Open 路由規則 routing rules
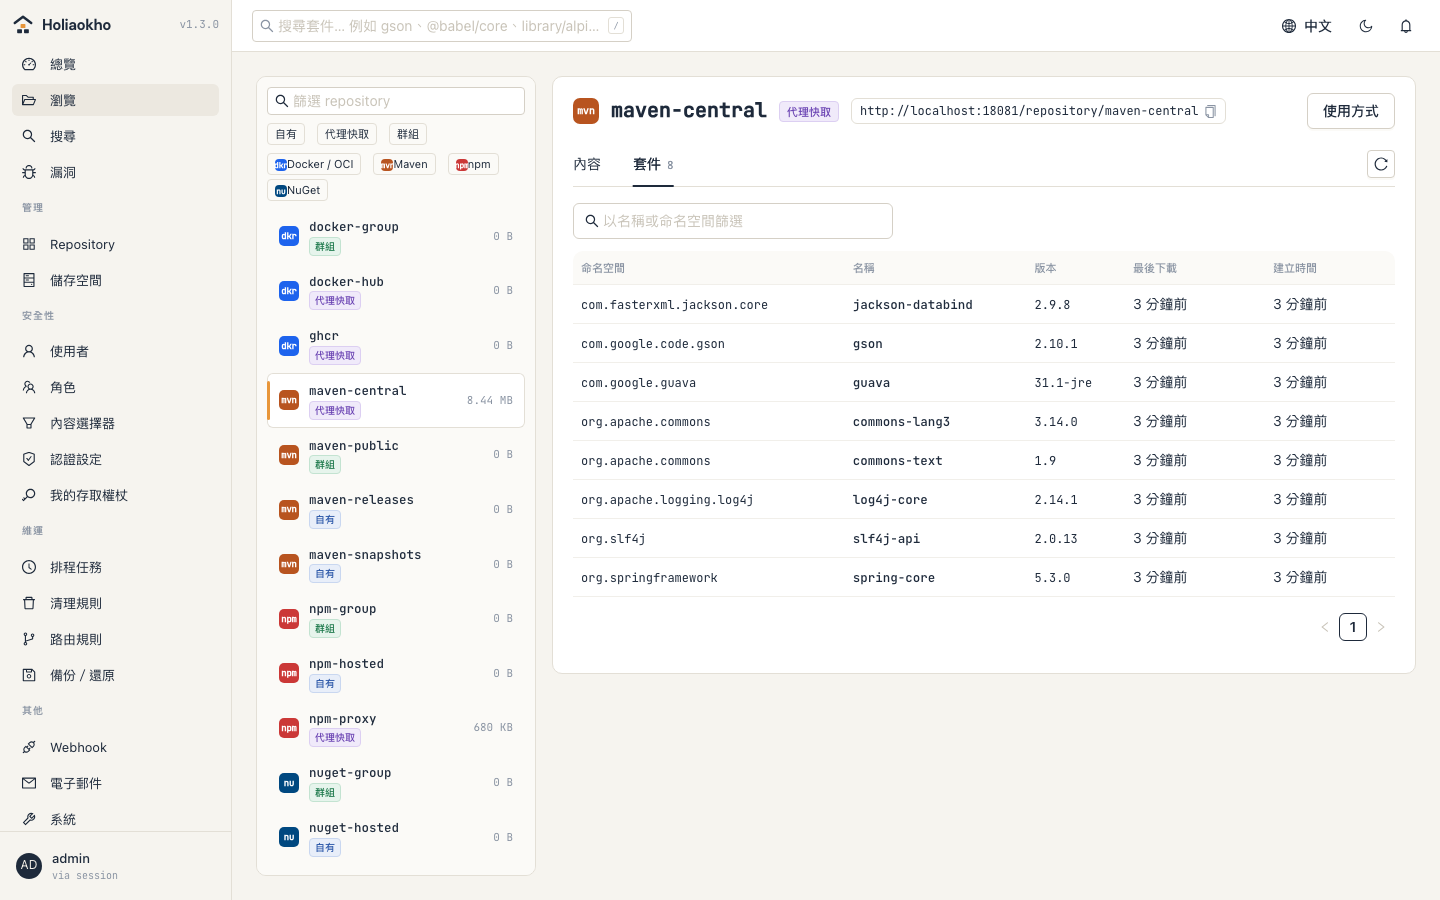 pos(115,639)
